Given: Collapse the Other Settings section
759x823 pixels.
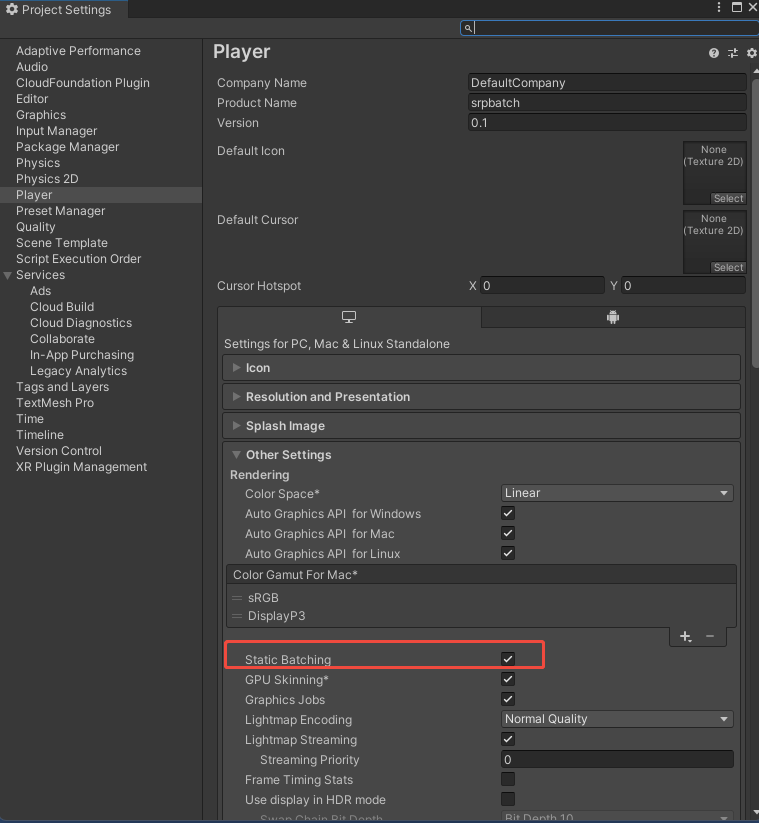Looking at the screenshot, I should point(236,455).
